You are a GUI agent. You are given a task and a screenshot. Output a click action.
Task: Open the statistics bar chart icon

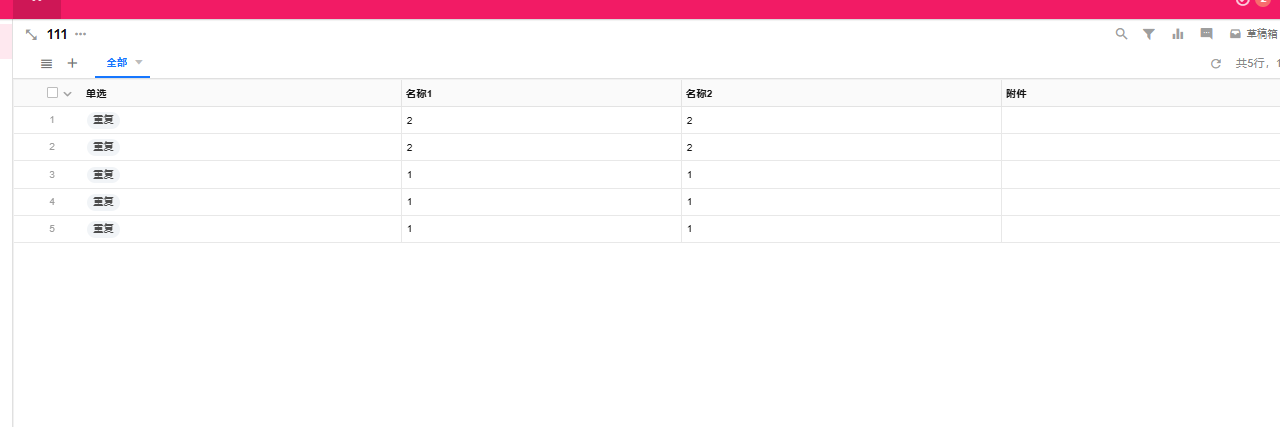1178,34
